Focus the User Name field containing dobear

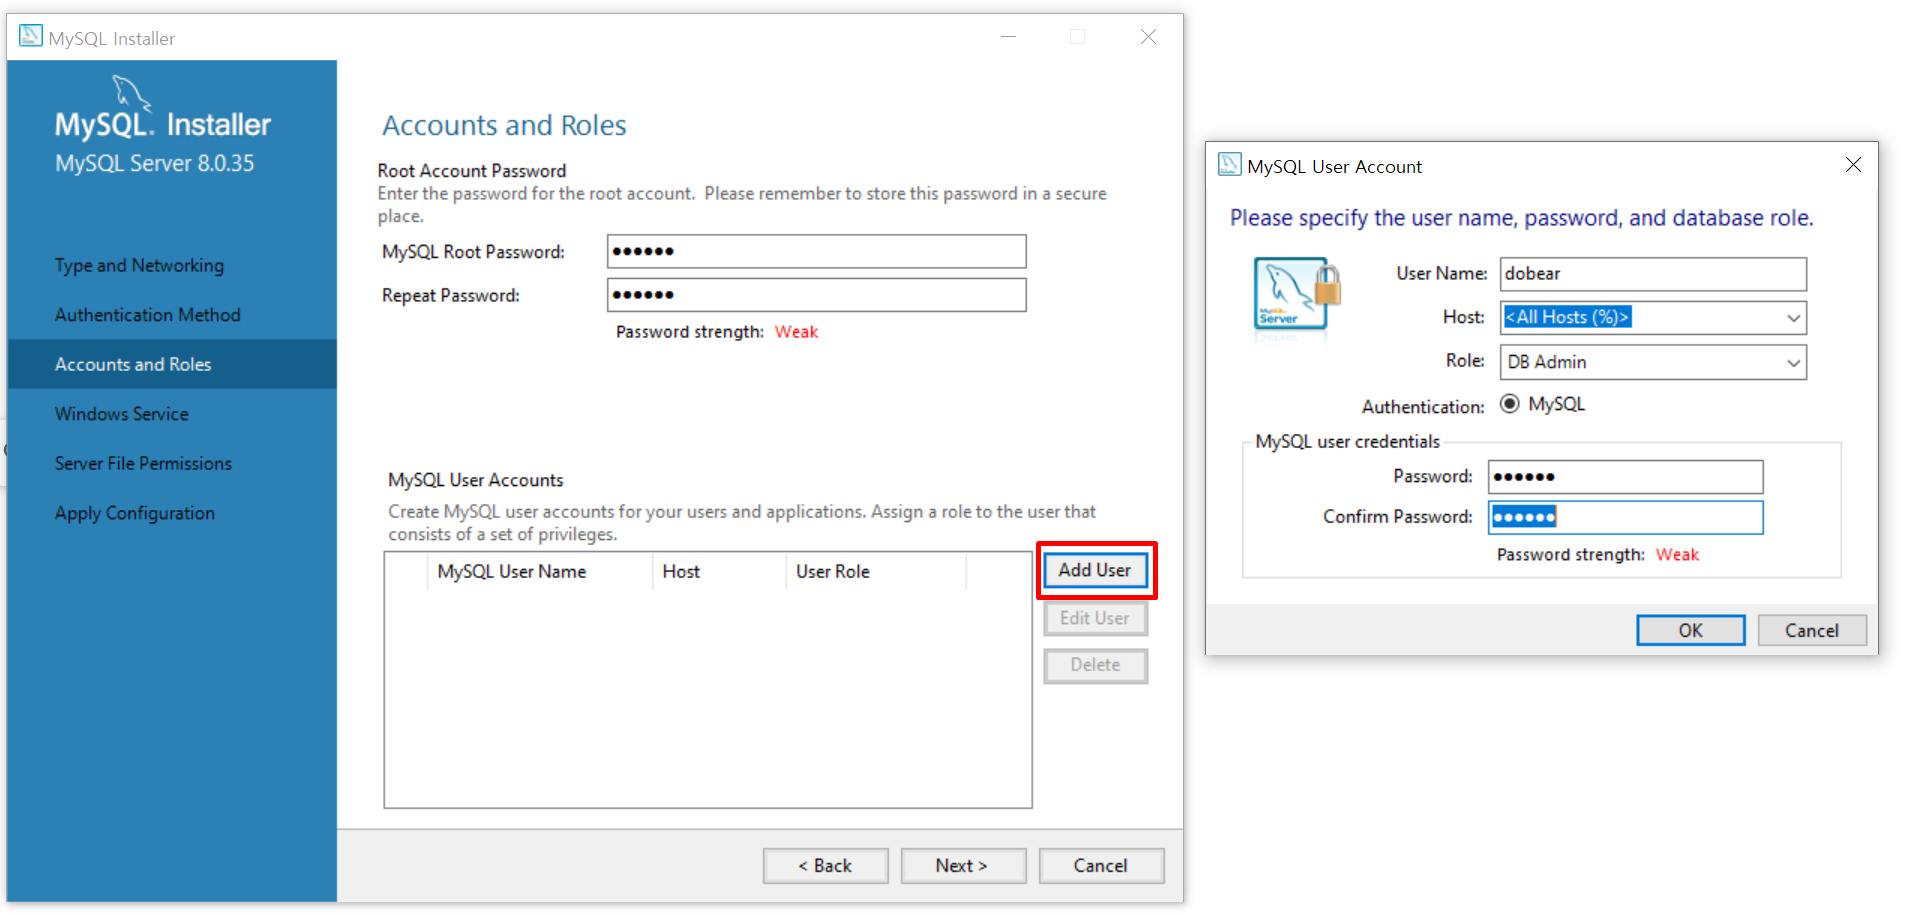1653,274
